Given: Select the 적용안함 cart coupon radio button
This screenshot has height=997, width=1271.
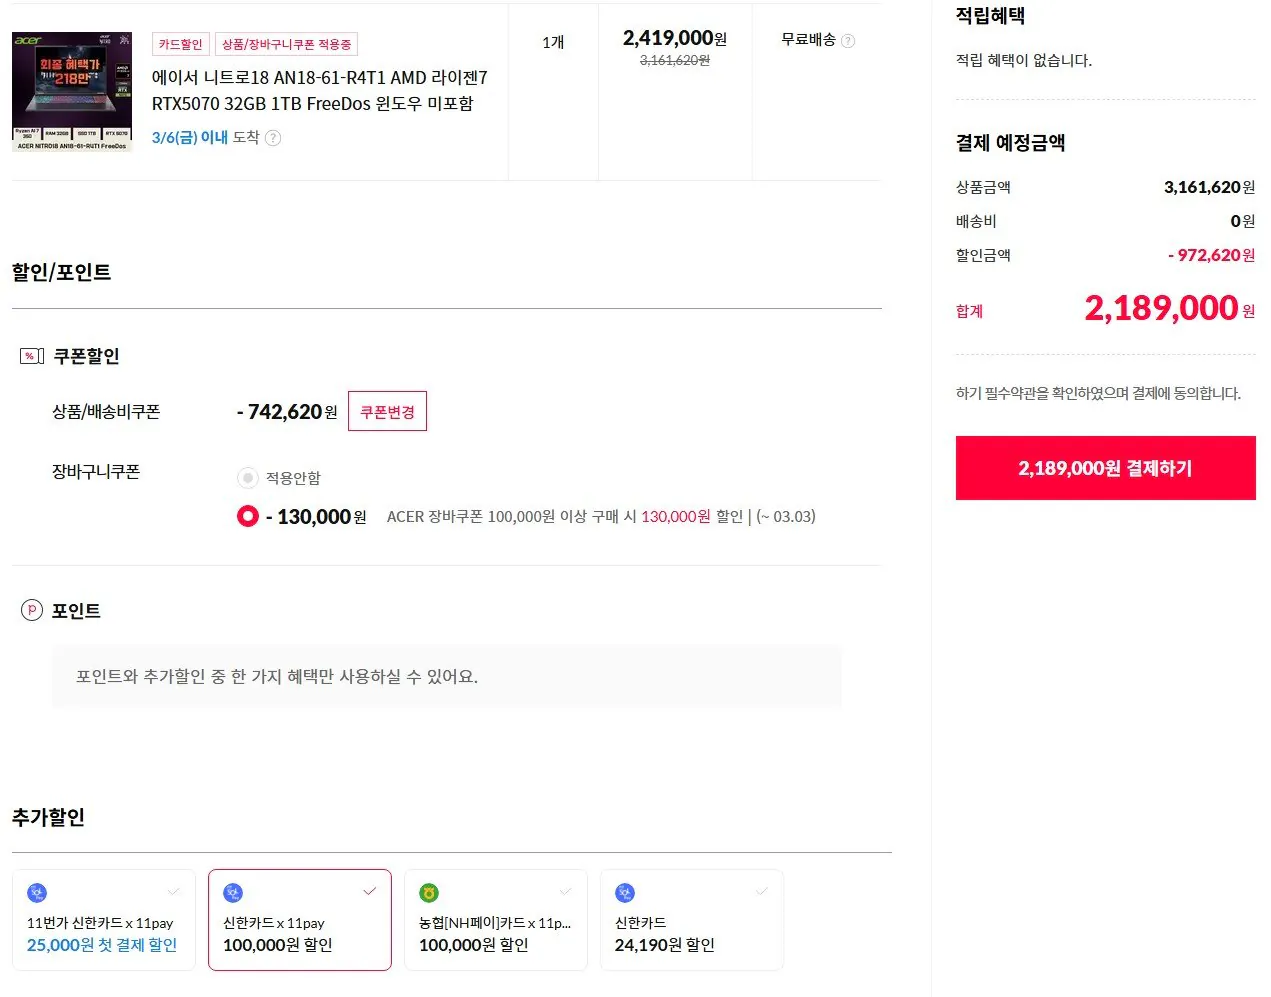Looking at the screenshot, I should point(248,478).
